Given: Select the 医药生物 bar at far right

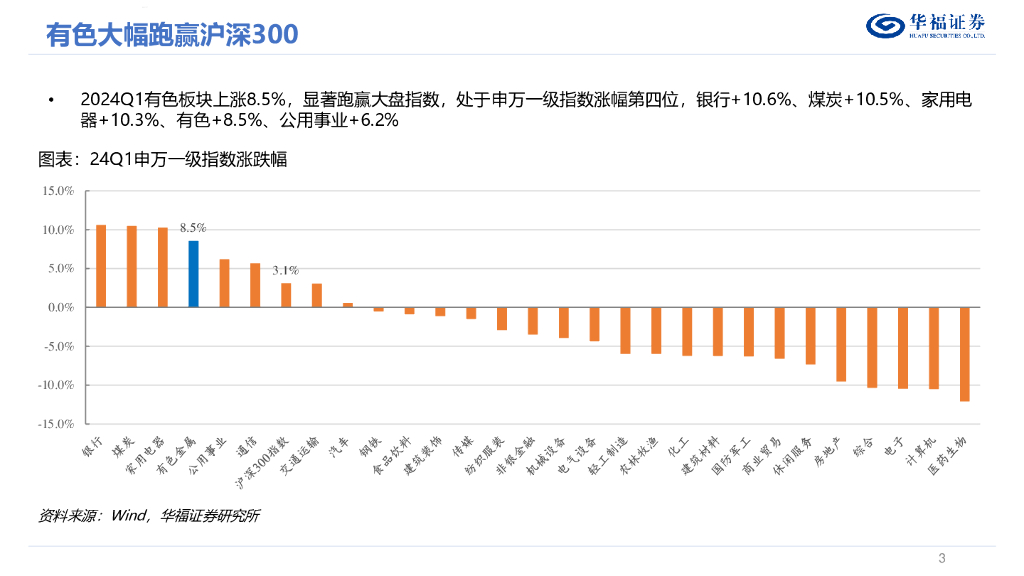Looking at the screenshot, I should point(965,354).
